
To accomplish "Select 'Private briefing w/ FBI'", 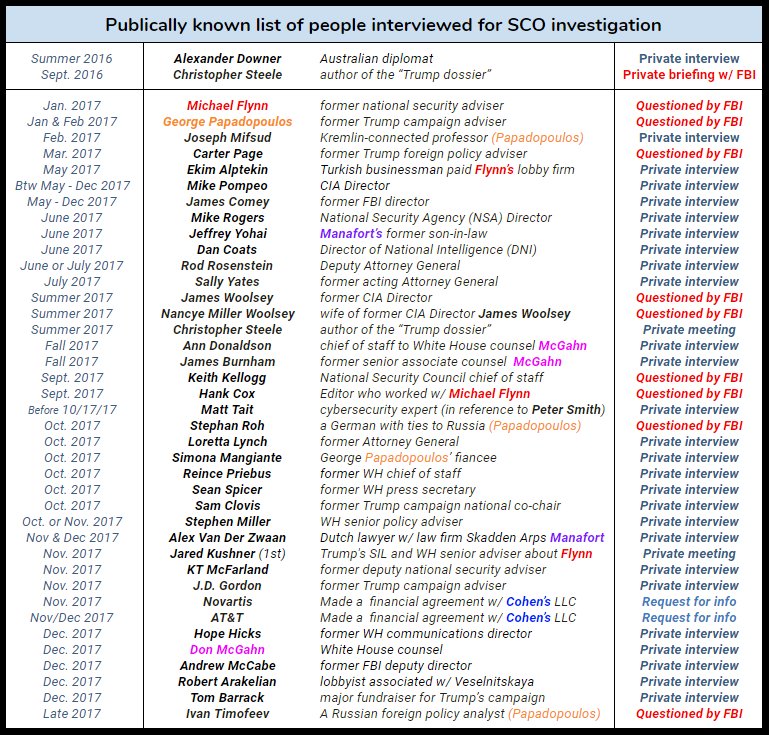I will click(x=689, y=75).
